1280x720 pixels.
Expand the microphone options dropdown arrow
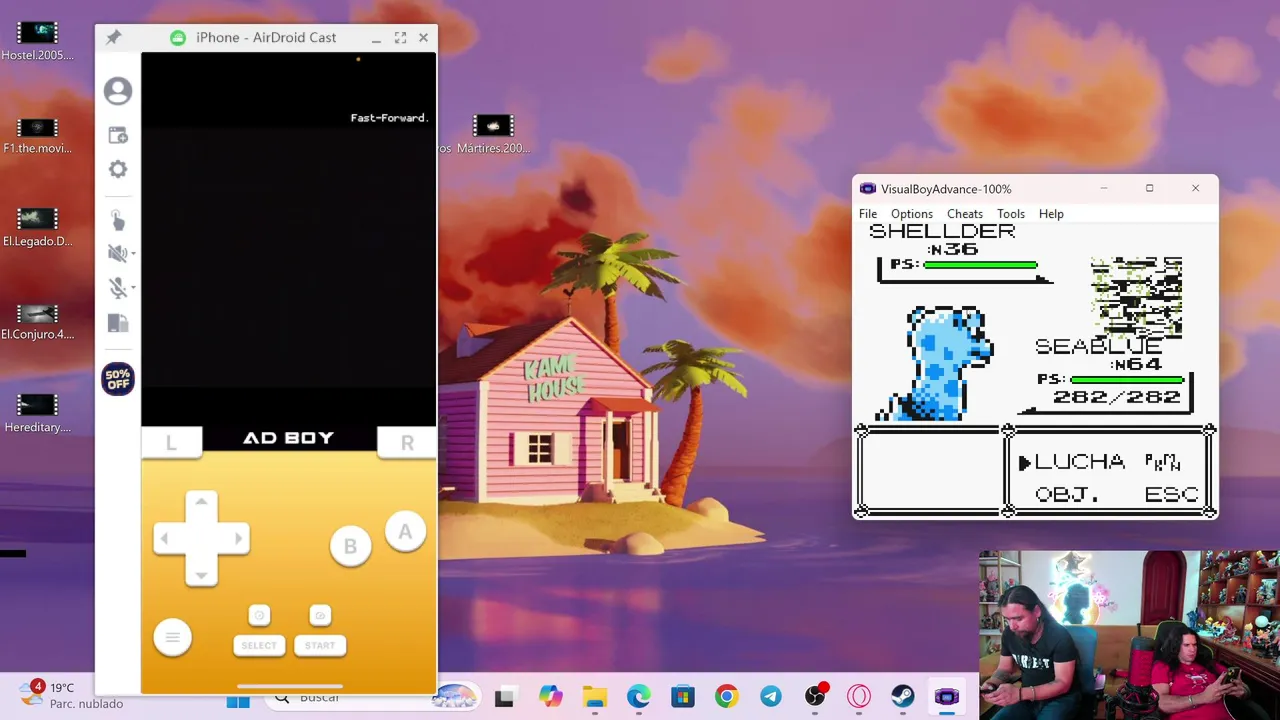[133, 288]
